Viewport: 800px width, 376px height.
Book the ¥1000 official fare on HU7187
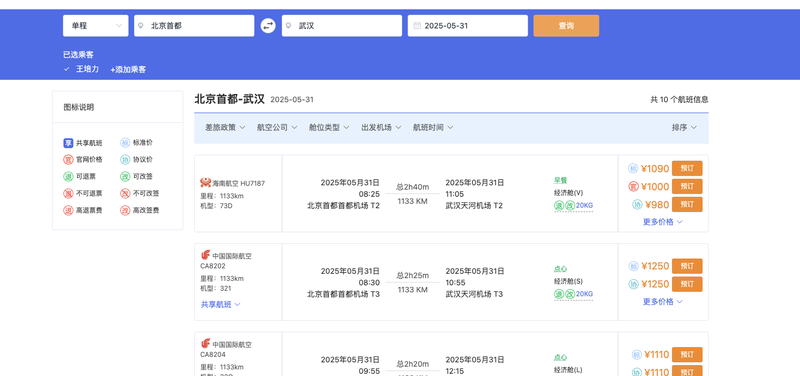(x=687, y=186)
